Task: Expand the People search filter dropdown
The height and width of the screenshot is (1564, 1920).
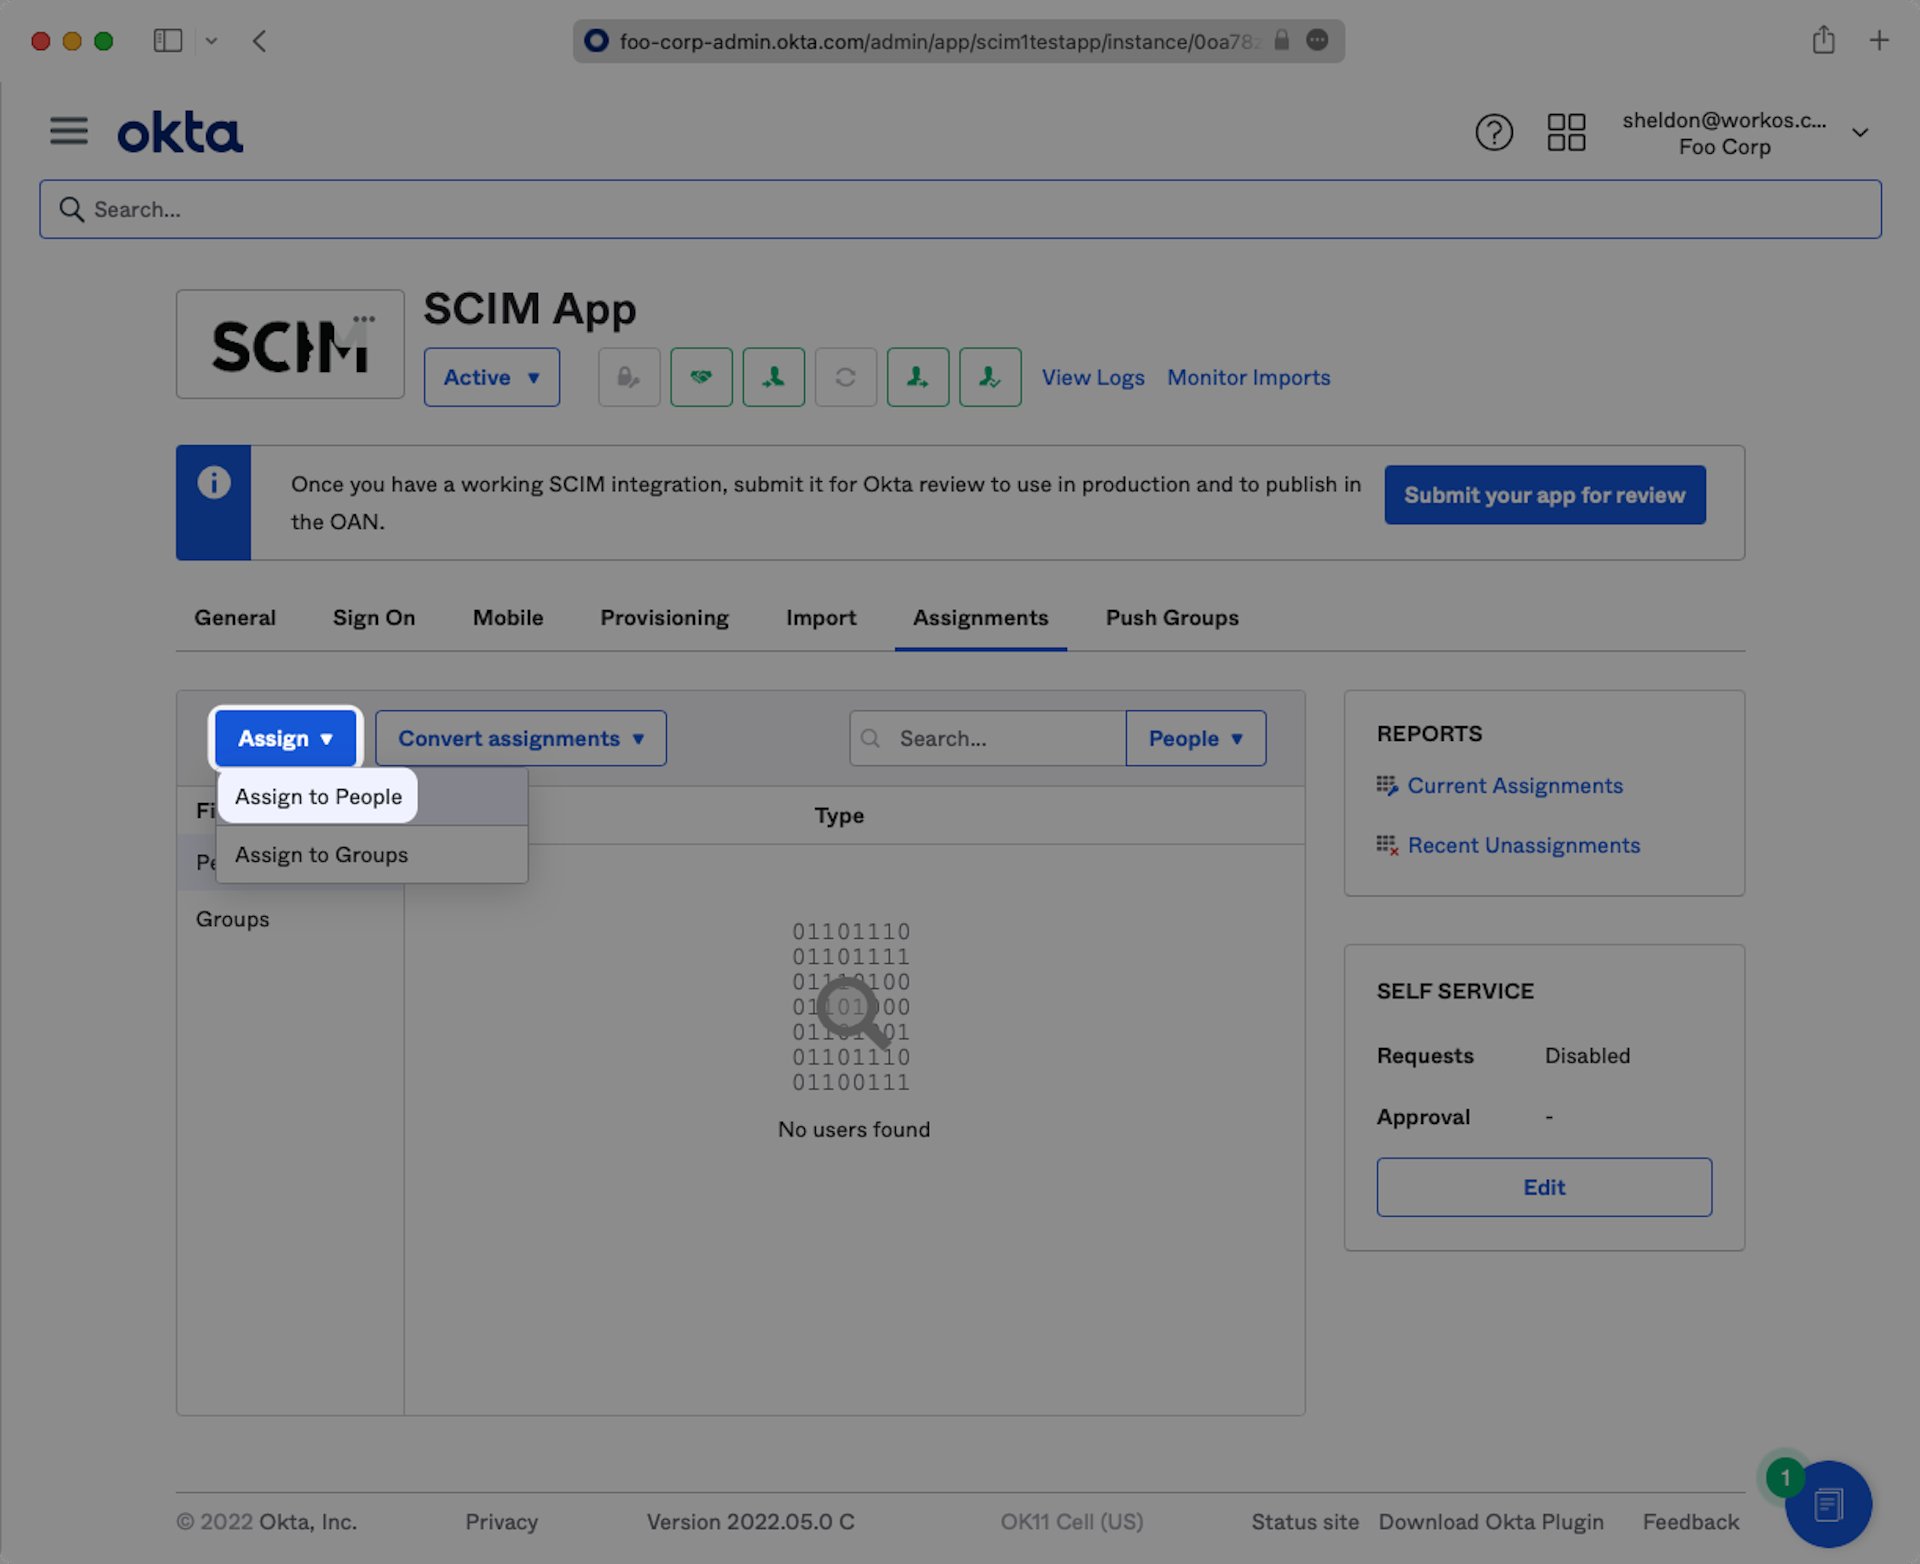Action: click(1195, 738)
